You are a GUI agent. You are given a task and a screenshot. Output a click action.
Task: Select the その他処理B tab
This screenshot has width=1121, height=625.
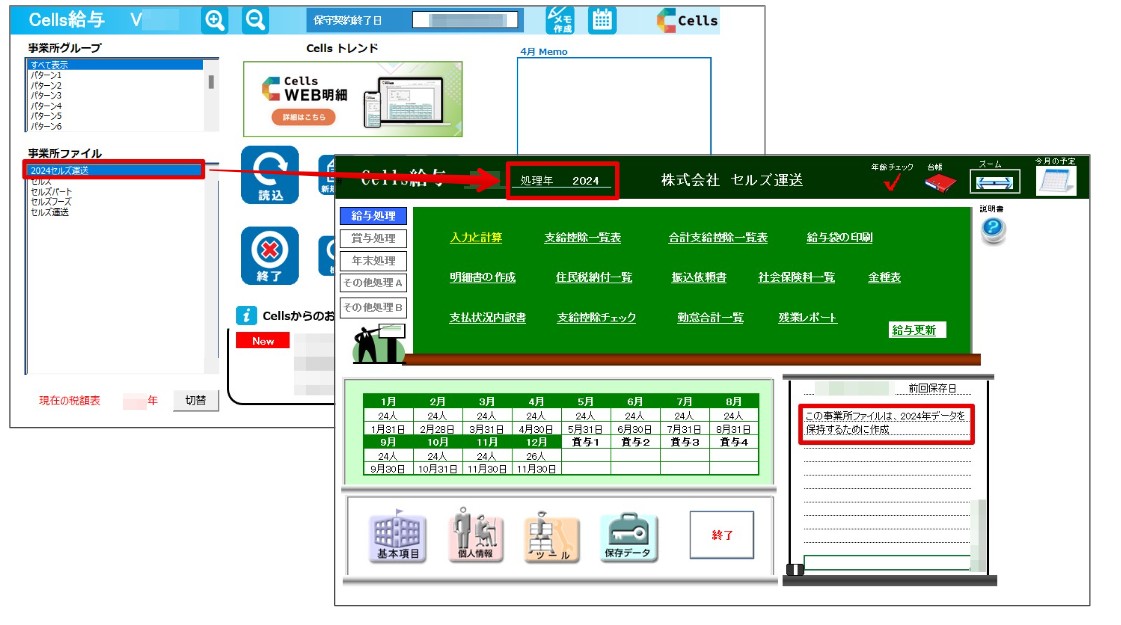pyautogui.click(x=373, y=307)
